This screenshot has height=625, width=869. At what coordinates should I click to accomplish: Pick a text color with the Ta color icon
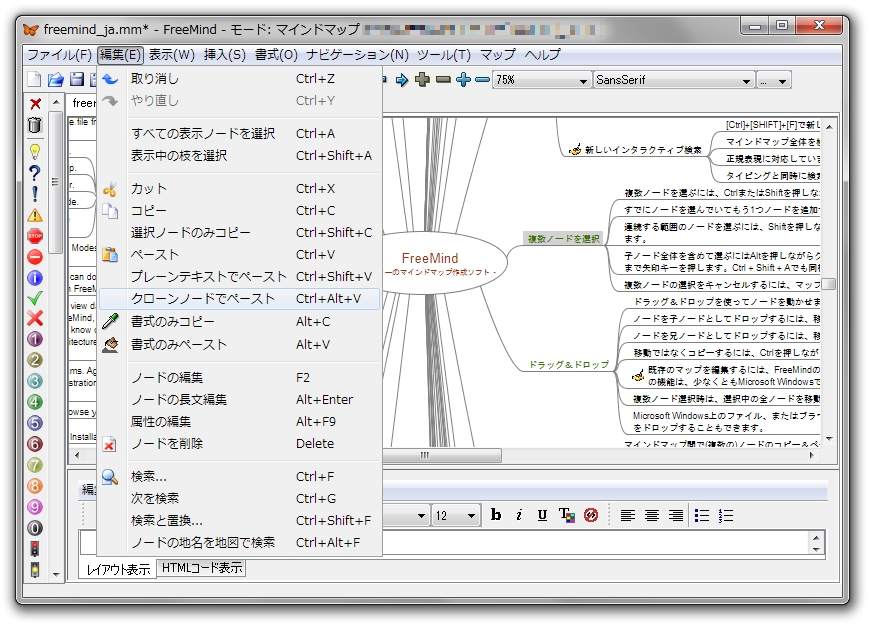pos(566,514)
